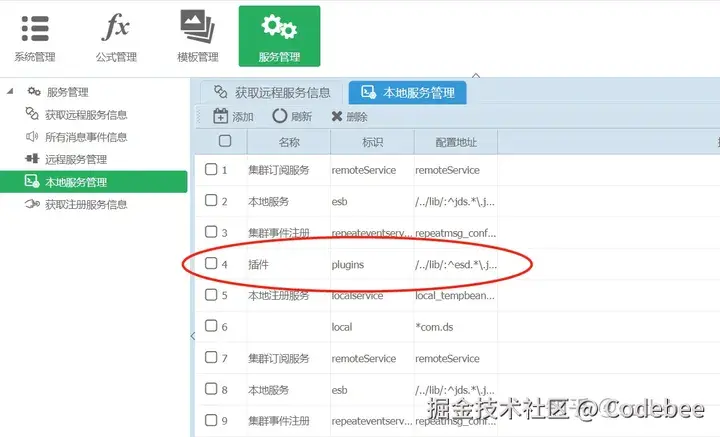
Task: Click speaker icon for 所有消息事件信息
Action: tap(32, 136)
